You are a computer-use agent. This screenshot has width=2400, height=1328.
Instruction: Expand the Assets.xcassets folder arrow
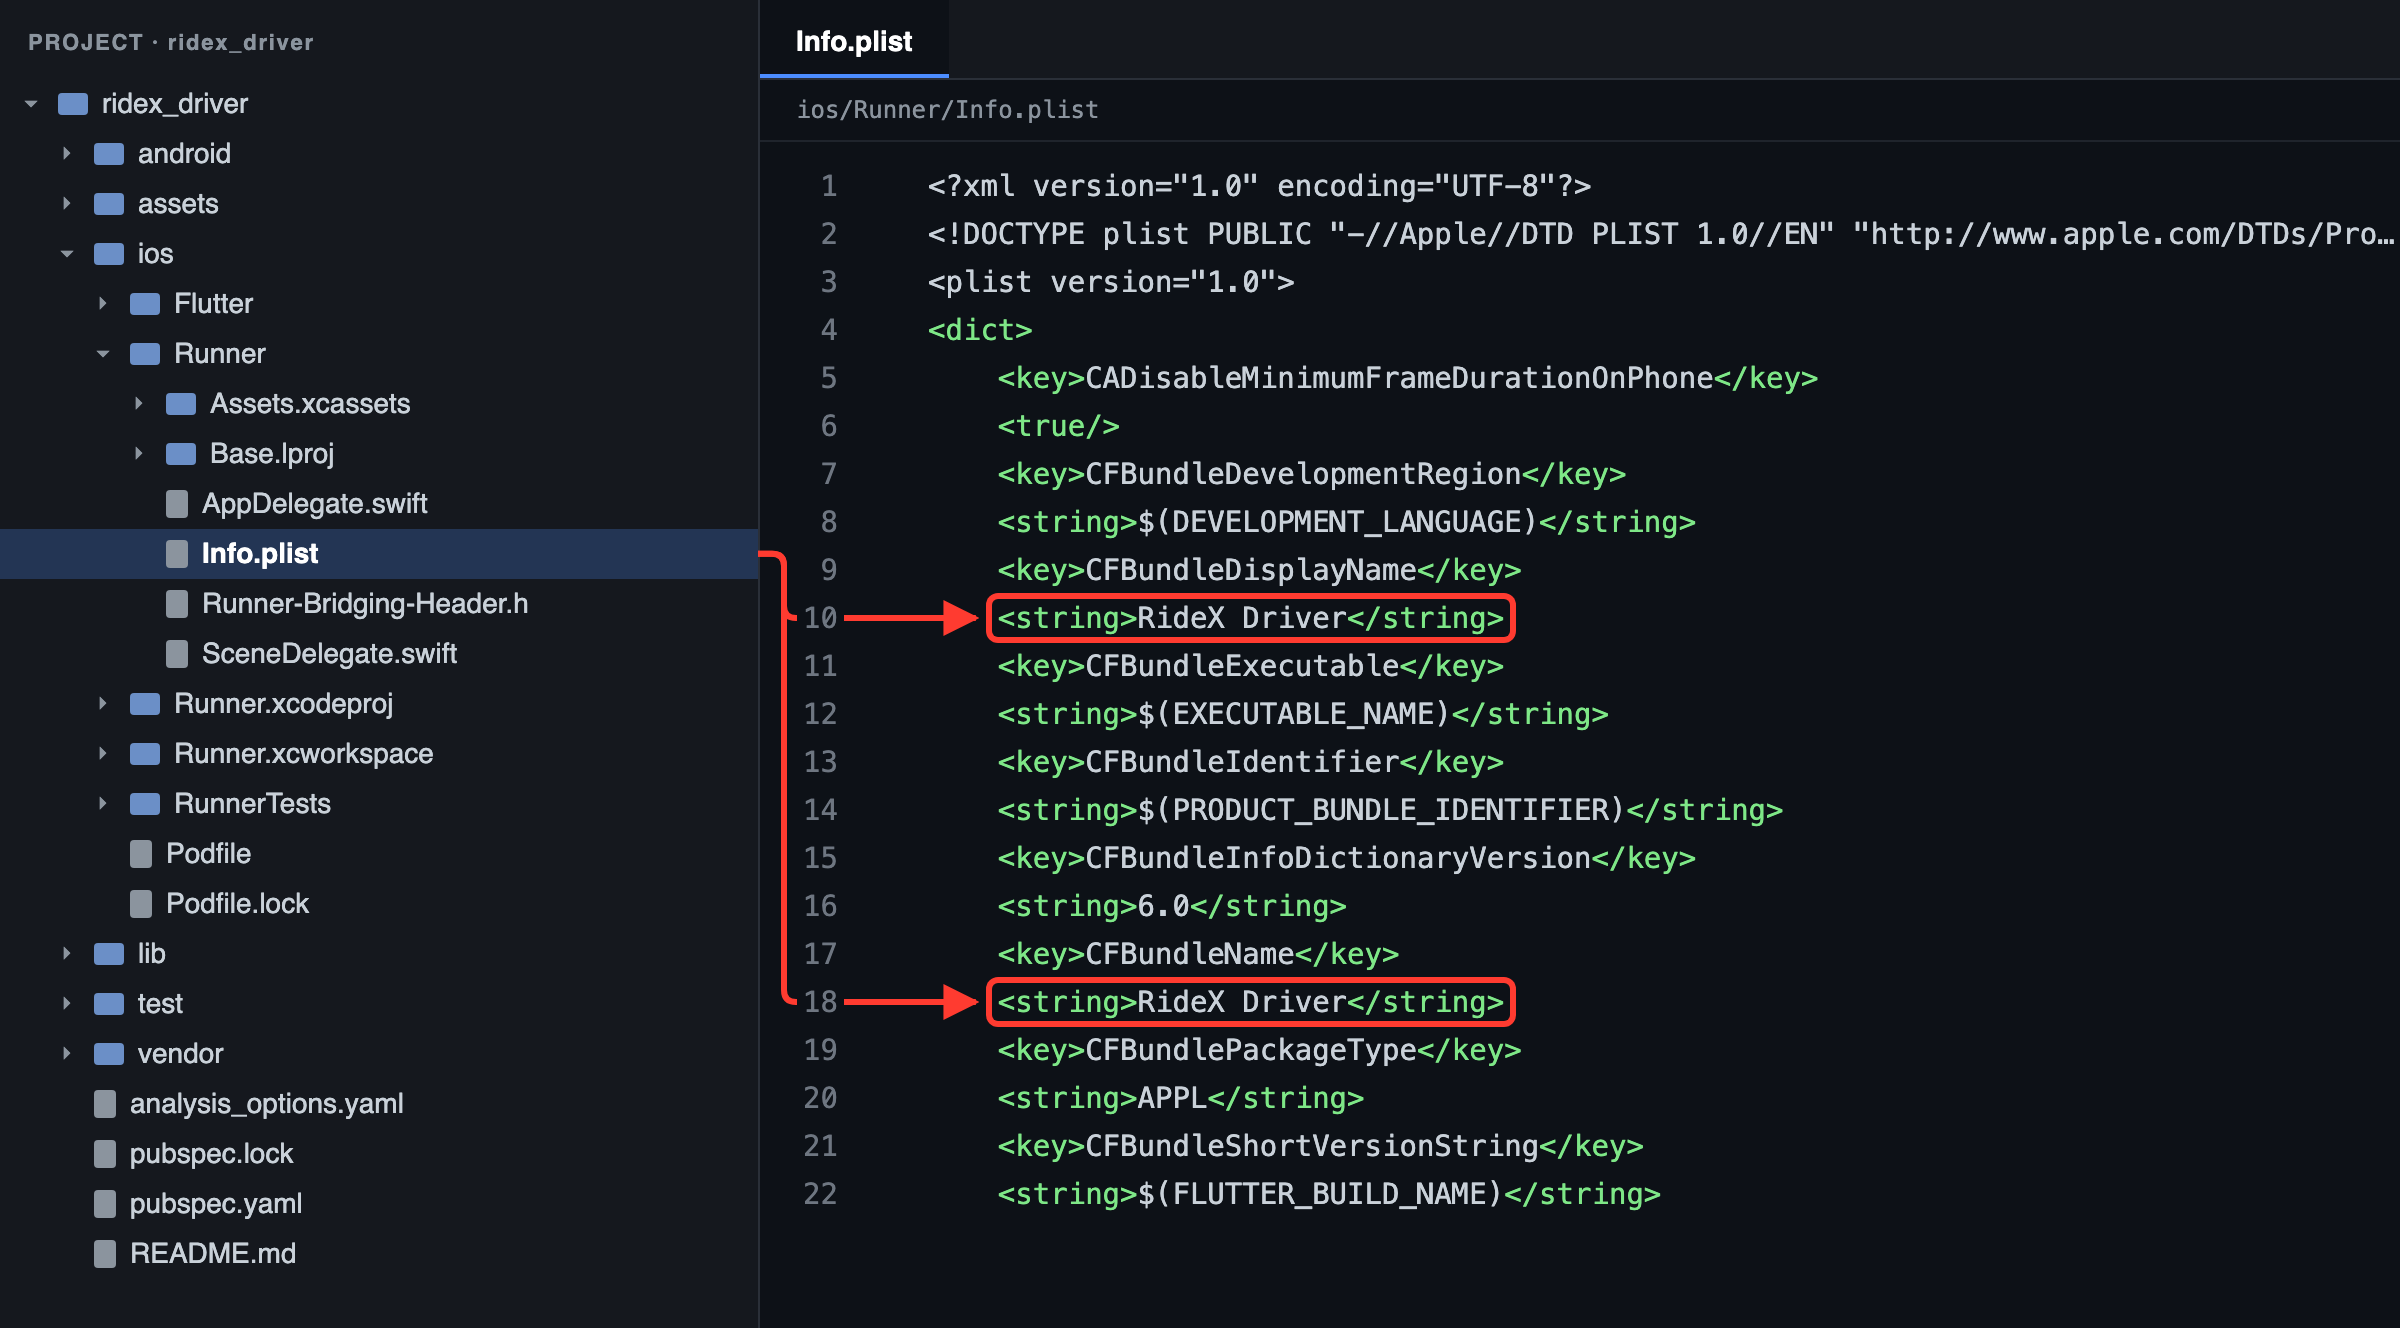(x=139, y=404)
